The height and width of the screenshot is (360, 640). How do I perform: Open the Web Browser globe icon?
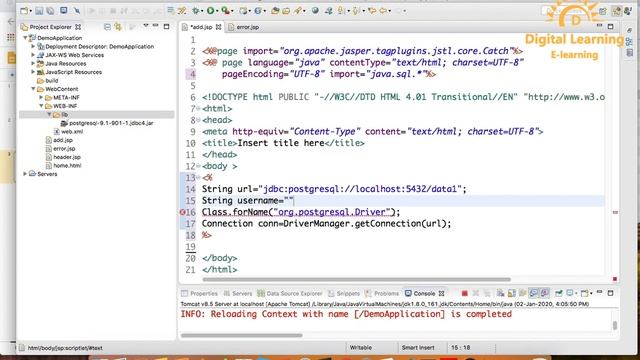(x=315, y=11)
